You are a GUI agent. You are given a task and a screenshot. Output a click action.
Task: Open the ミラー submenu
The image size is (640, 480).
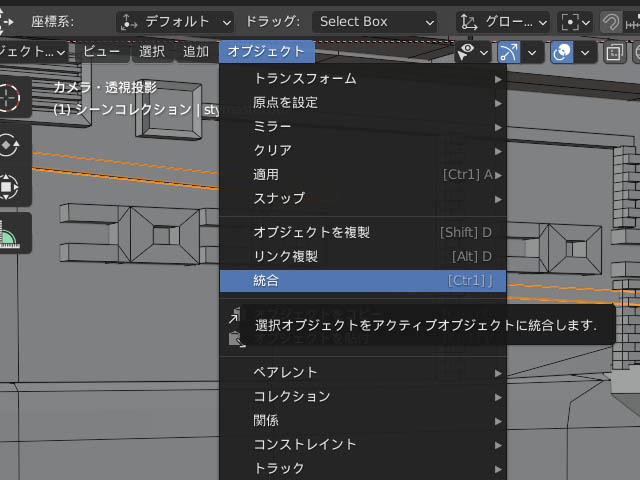point(363,127)
